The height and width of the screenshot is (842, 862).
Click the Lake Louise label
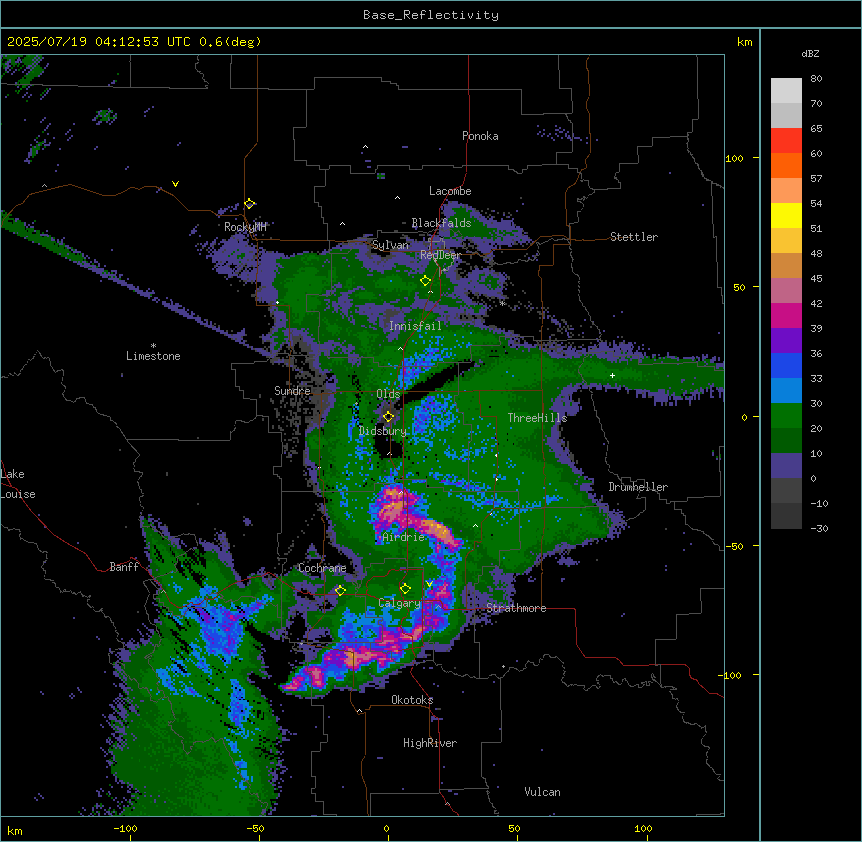pos(18,484)
